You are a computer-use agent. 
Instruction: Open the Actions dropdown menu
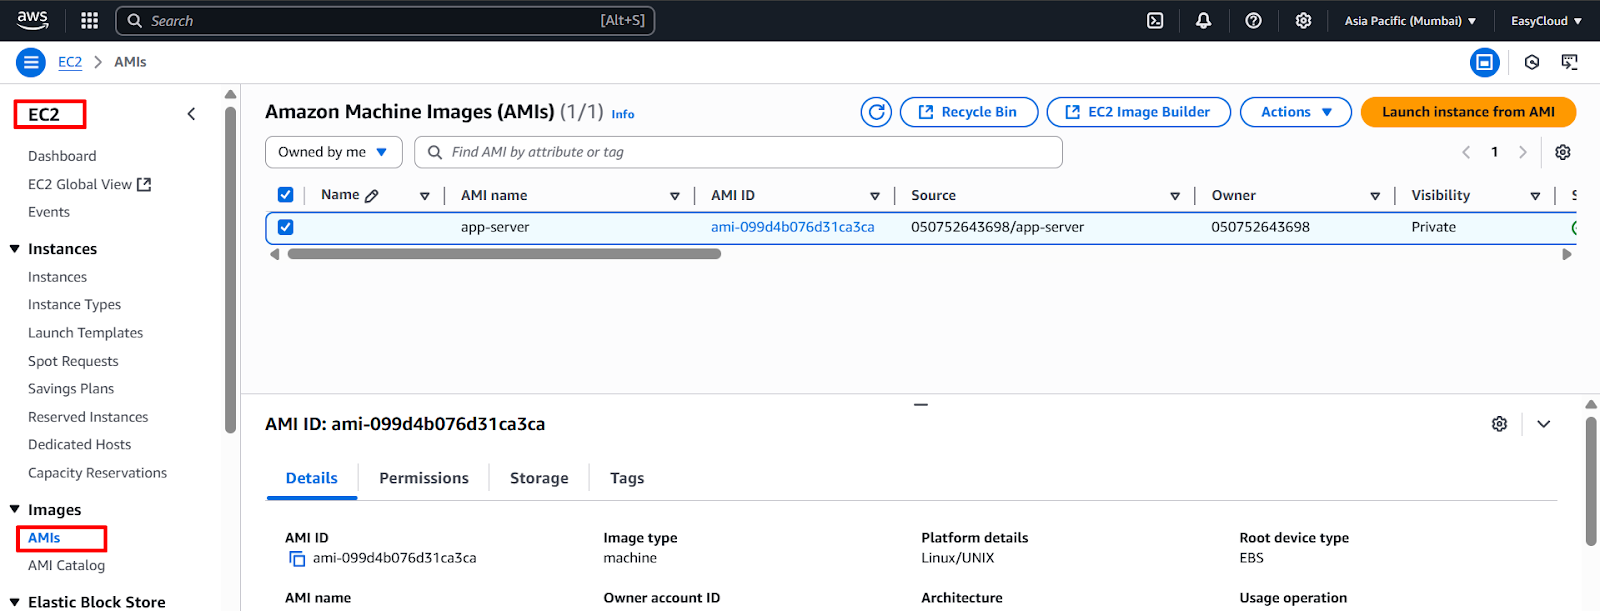1296,112
